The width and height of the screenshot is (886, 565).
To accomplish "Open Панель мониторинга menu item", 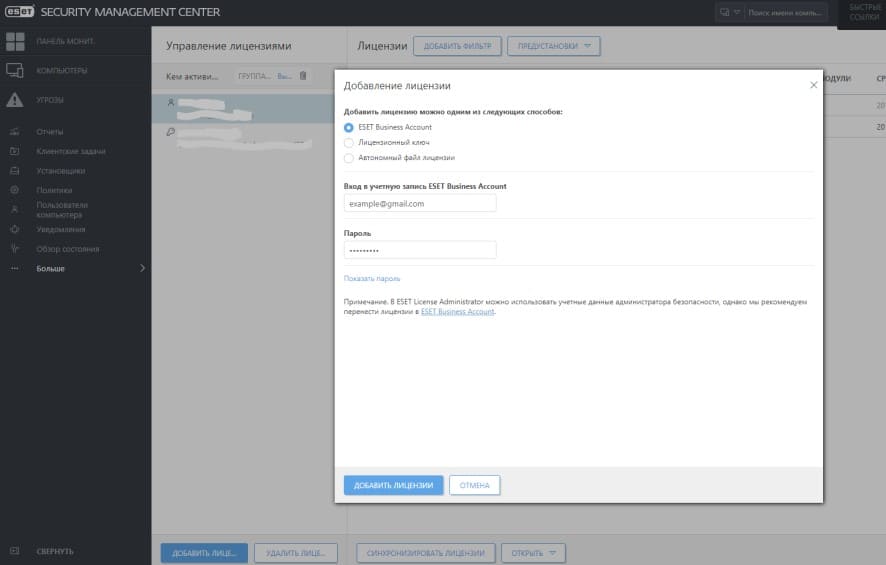I will point(66,41).
